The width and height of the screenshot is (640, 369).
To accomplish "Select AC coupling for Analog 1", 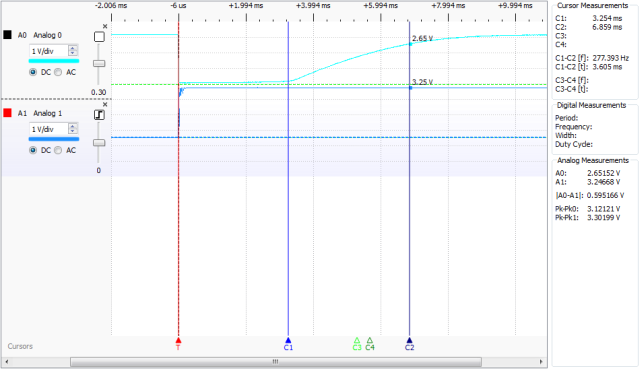I will tap(58, 150).
